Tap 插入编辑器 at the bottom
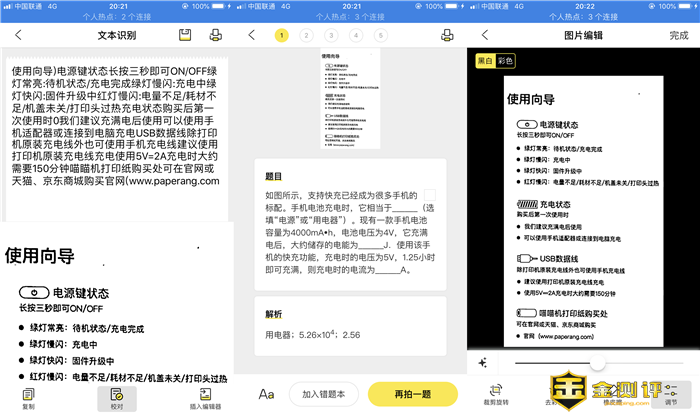 coord(205,396)
